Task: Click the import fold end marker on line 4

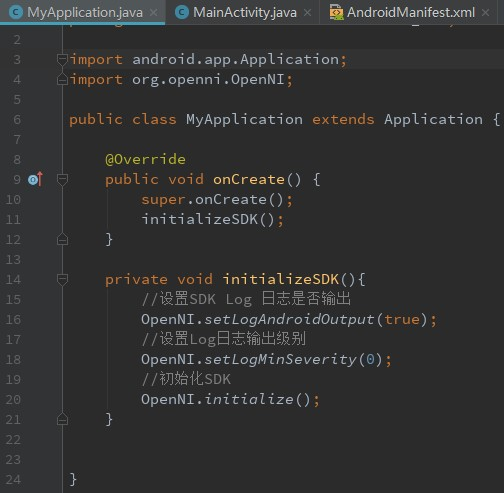Action: (x=62, y=79)
